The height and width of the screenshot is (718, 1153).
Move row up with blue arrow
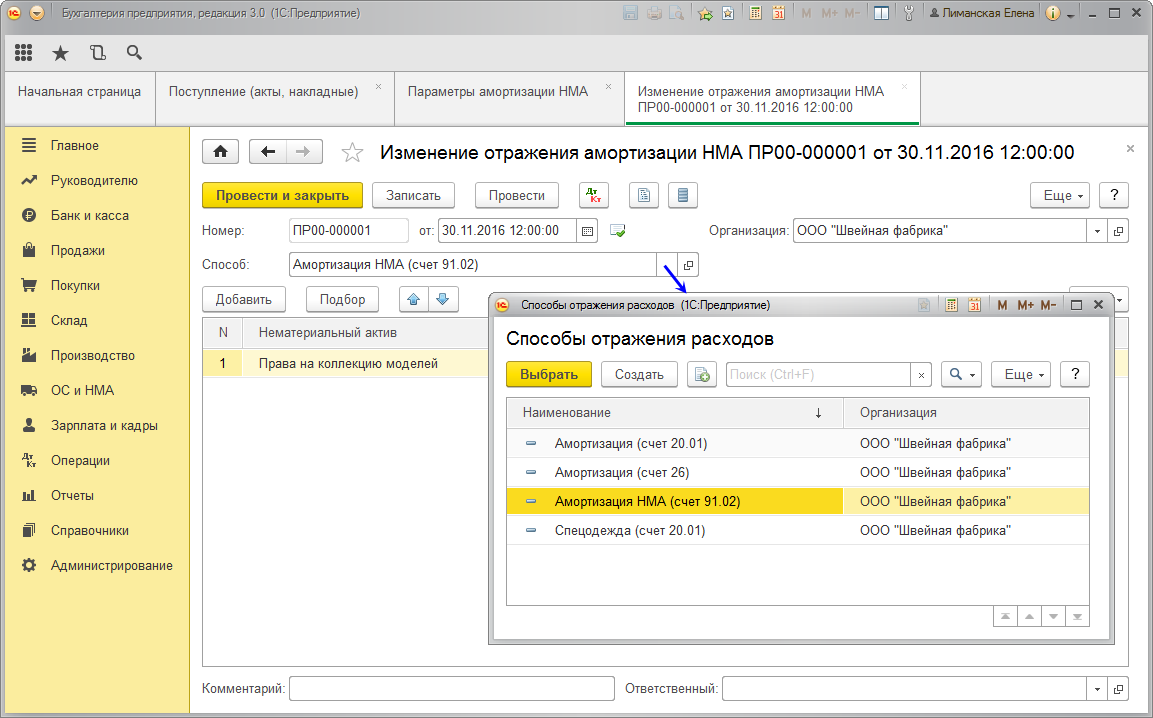coord(414,299)
